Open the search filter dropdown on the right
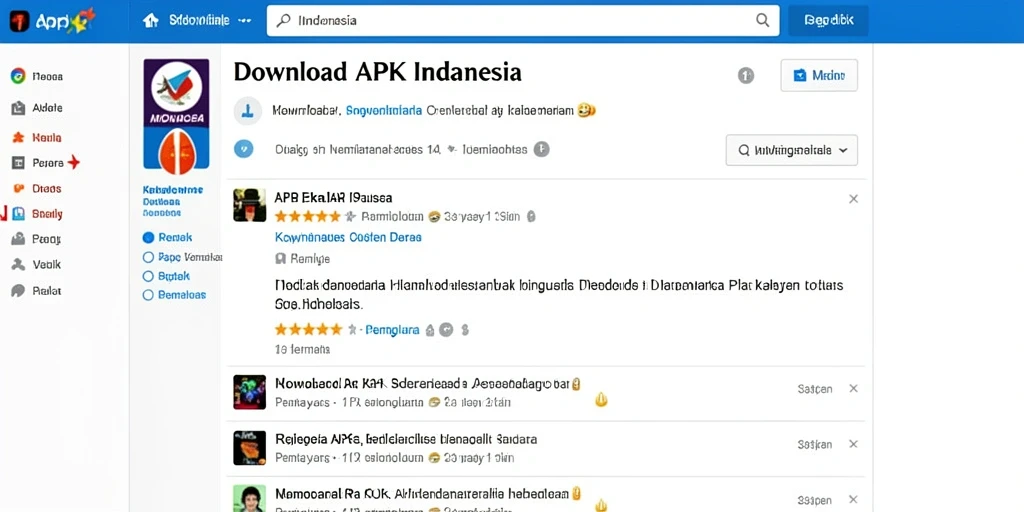The image size is (1024, 512). (x=792, y=150)
